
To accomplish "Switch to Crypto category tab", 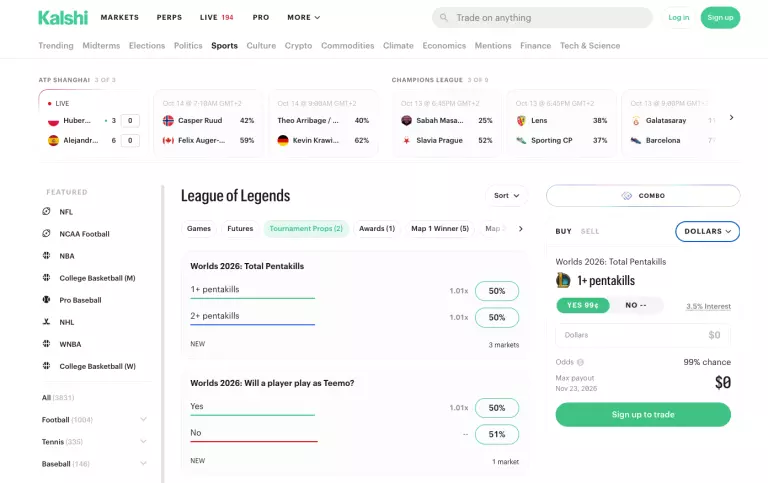I will coord(298,46).
